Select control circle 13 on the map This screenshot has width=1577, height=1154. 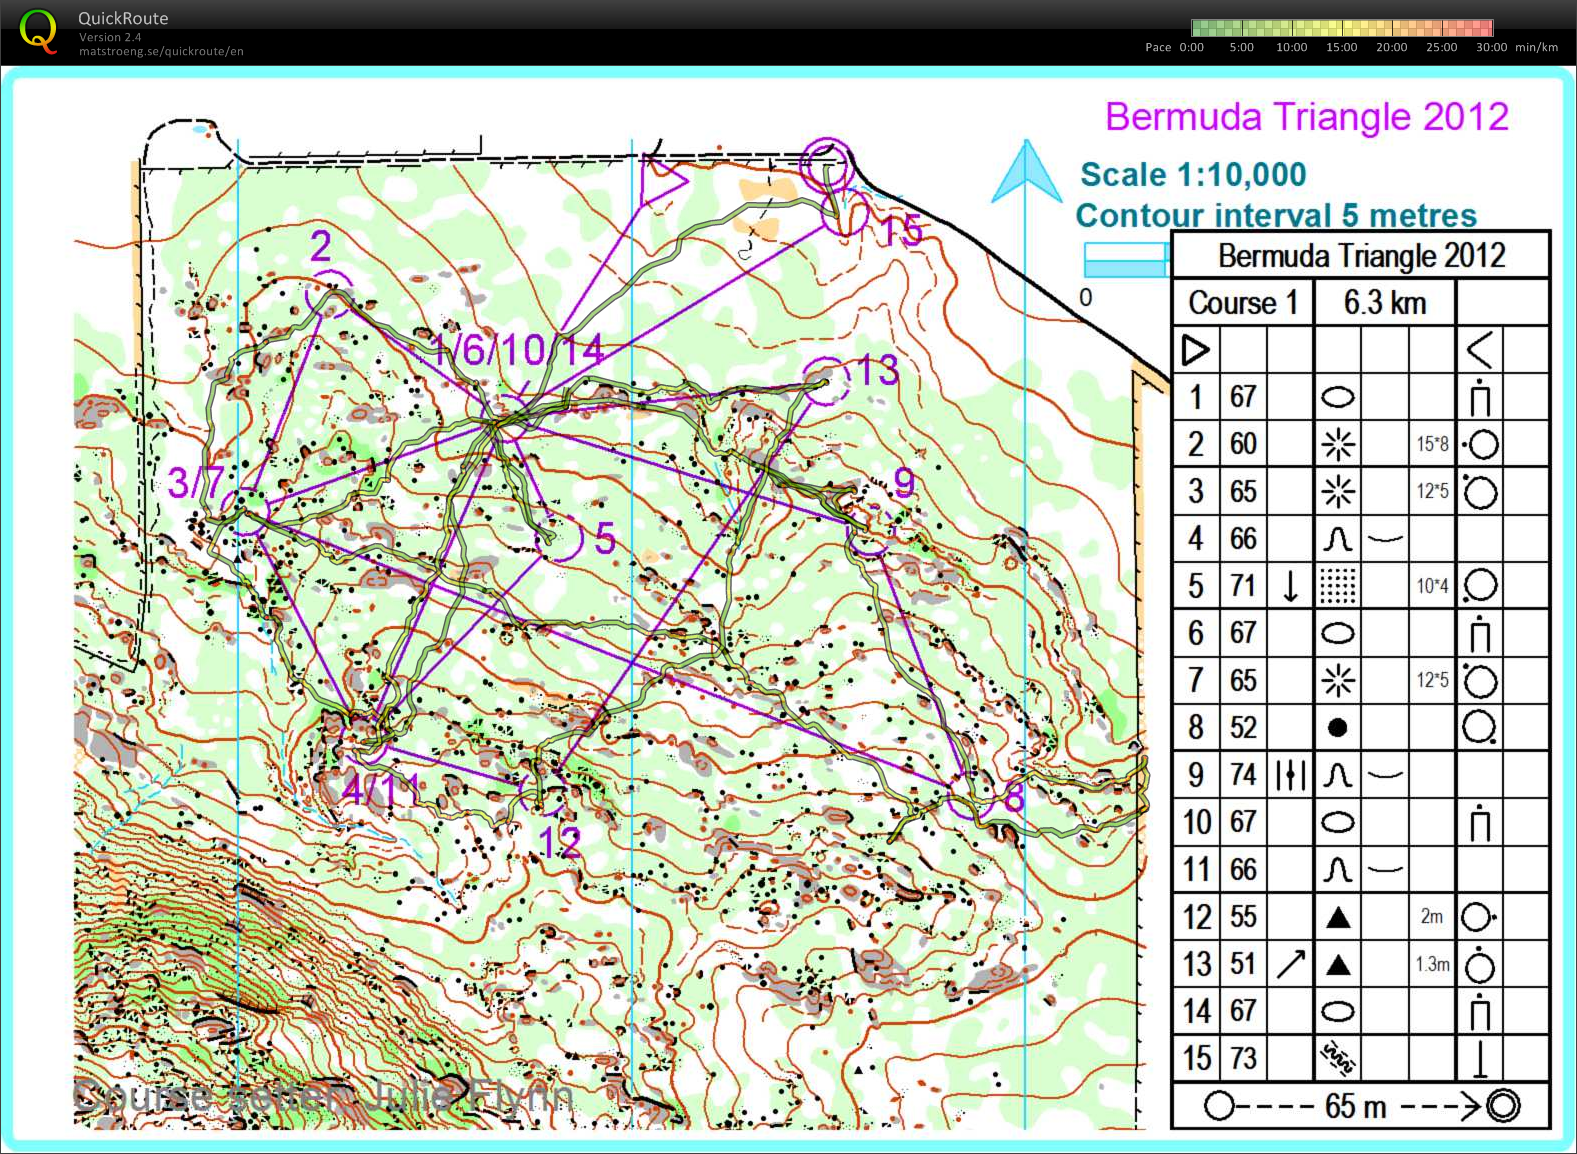point(826,381)
